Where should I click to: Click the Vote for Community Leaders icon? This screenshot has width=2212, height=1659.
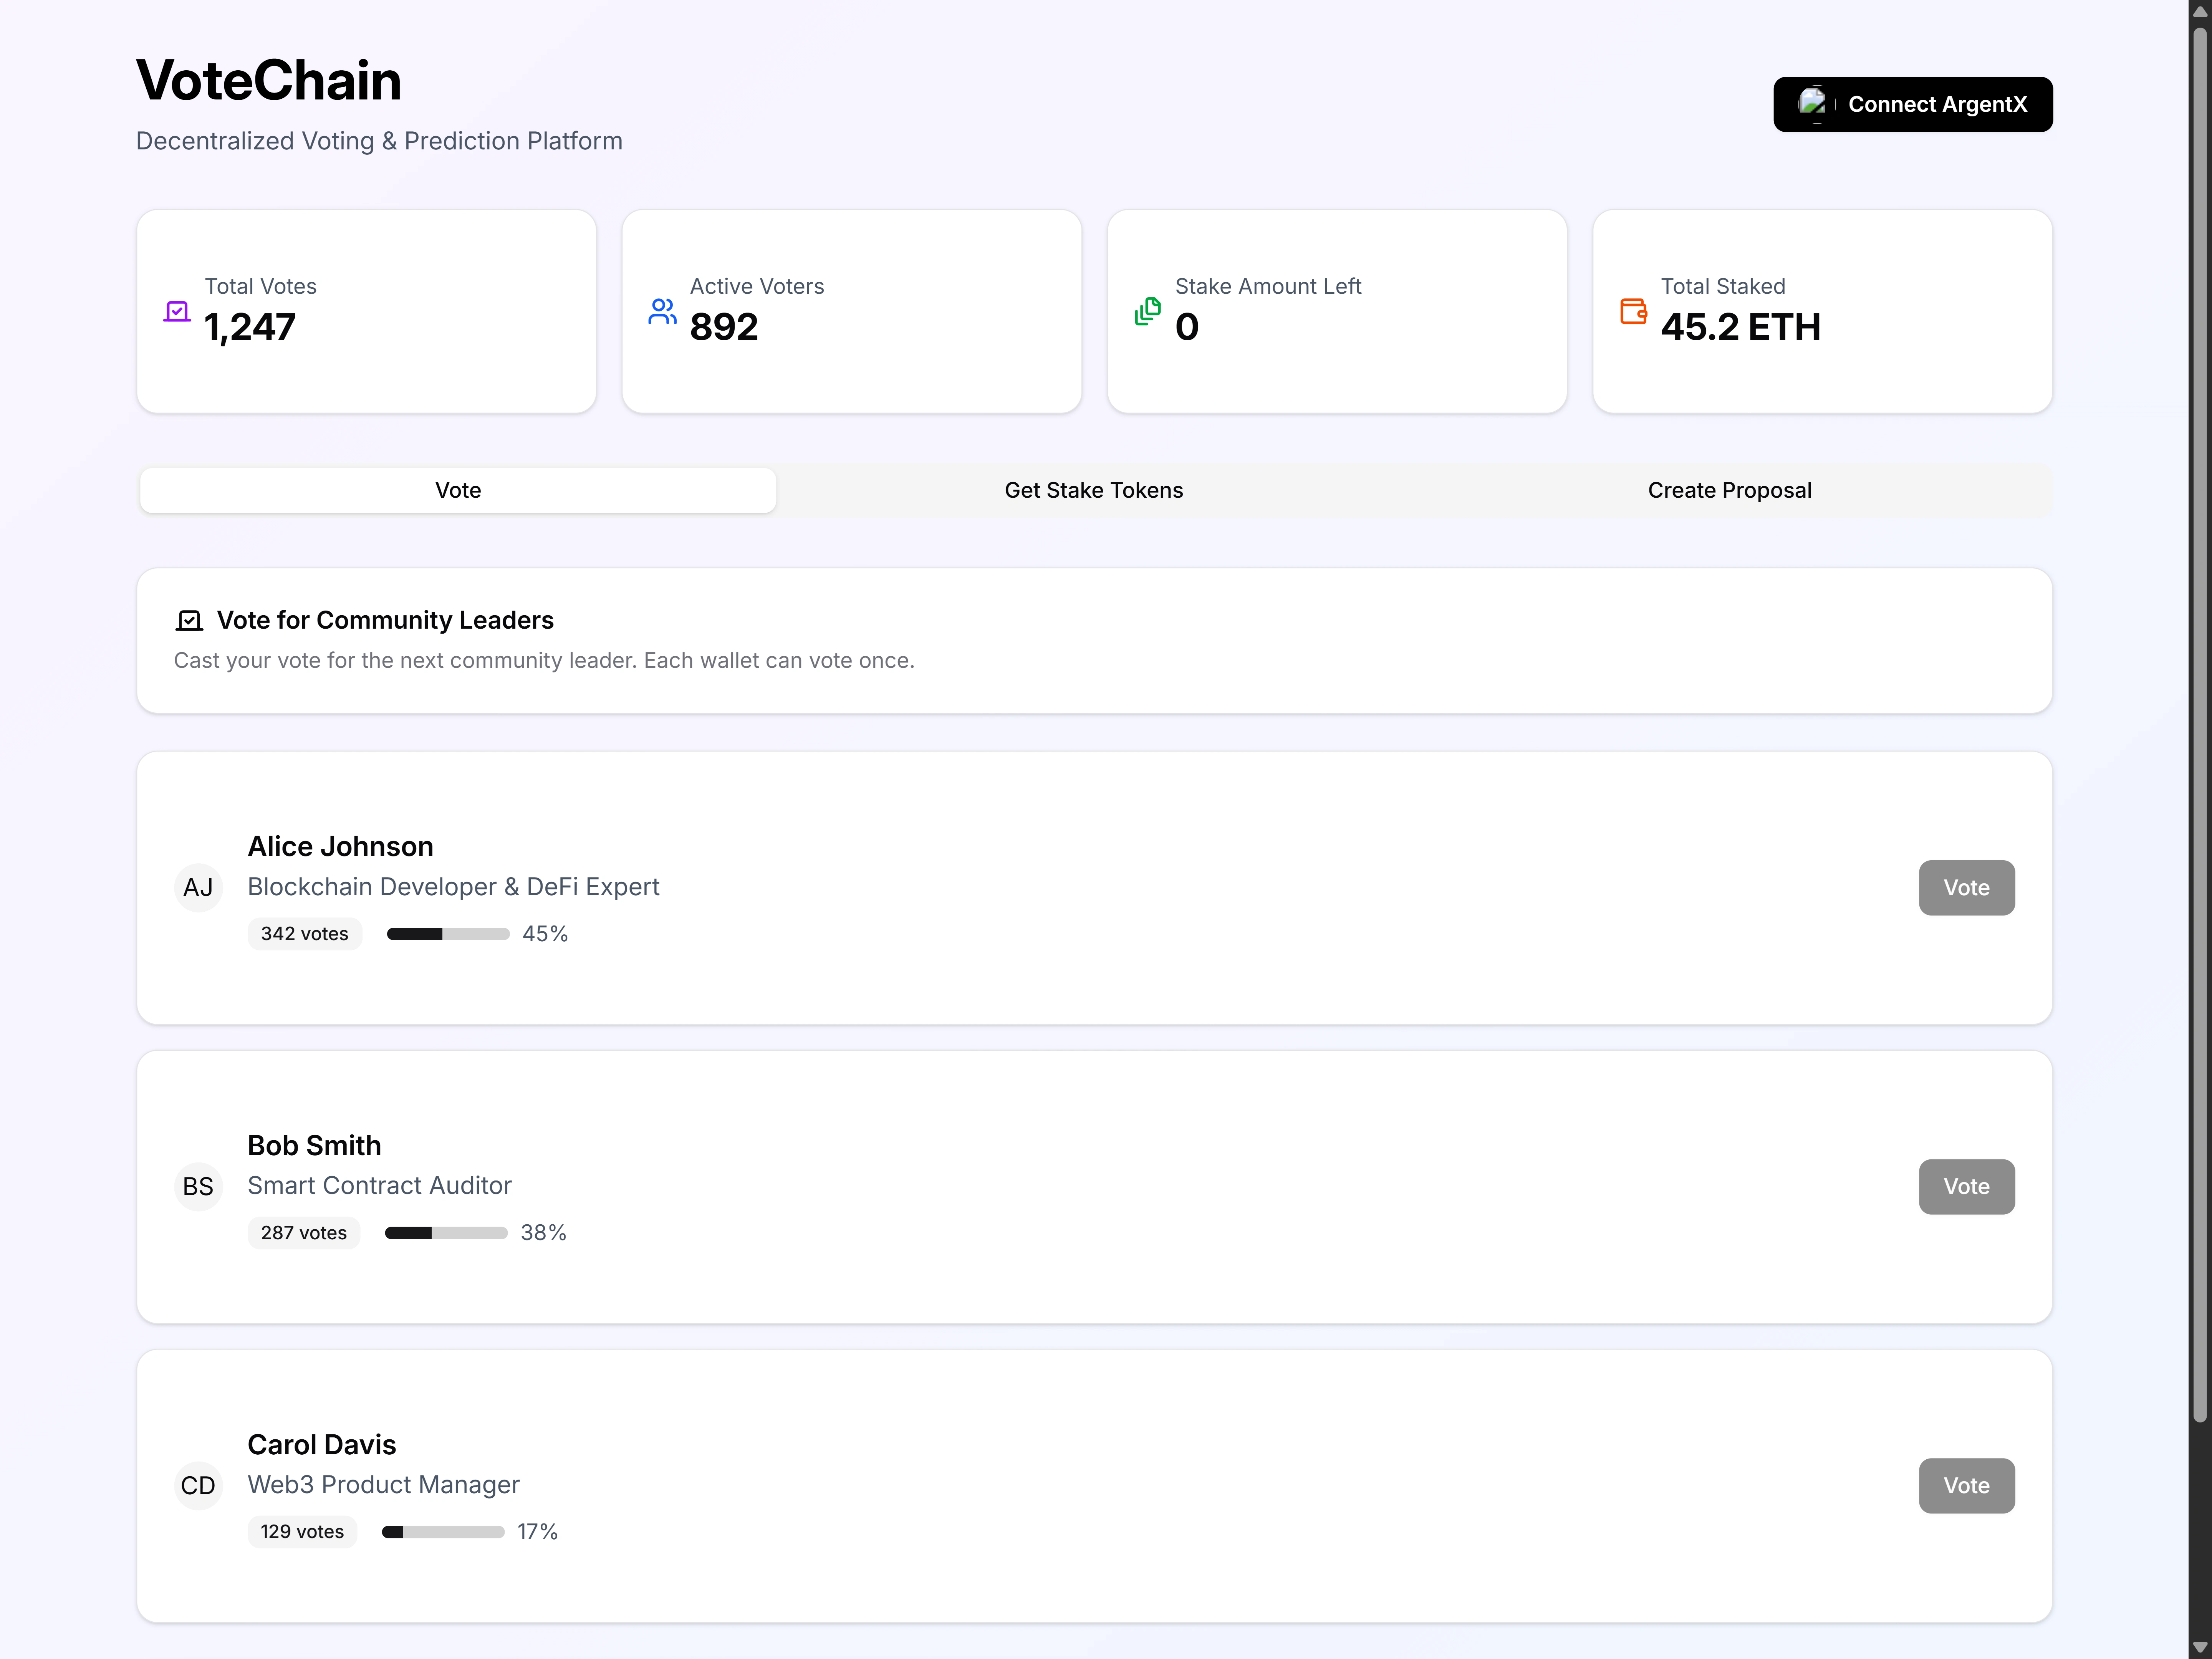pyautogui.click(x=189, y=621)
